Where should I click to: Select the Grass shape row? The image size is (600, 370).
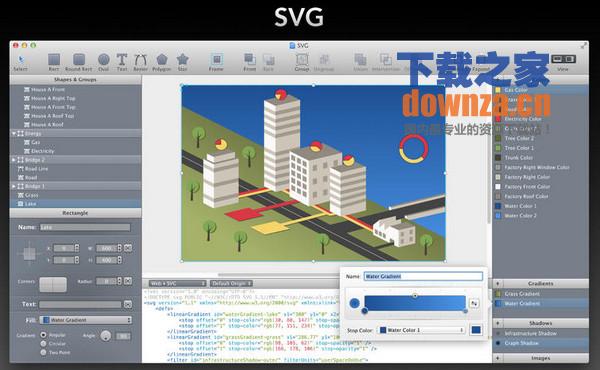point(75,195)
